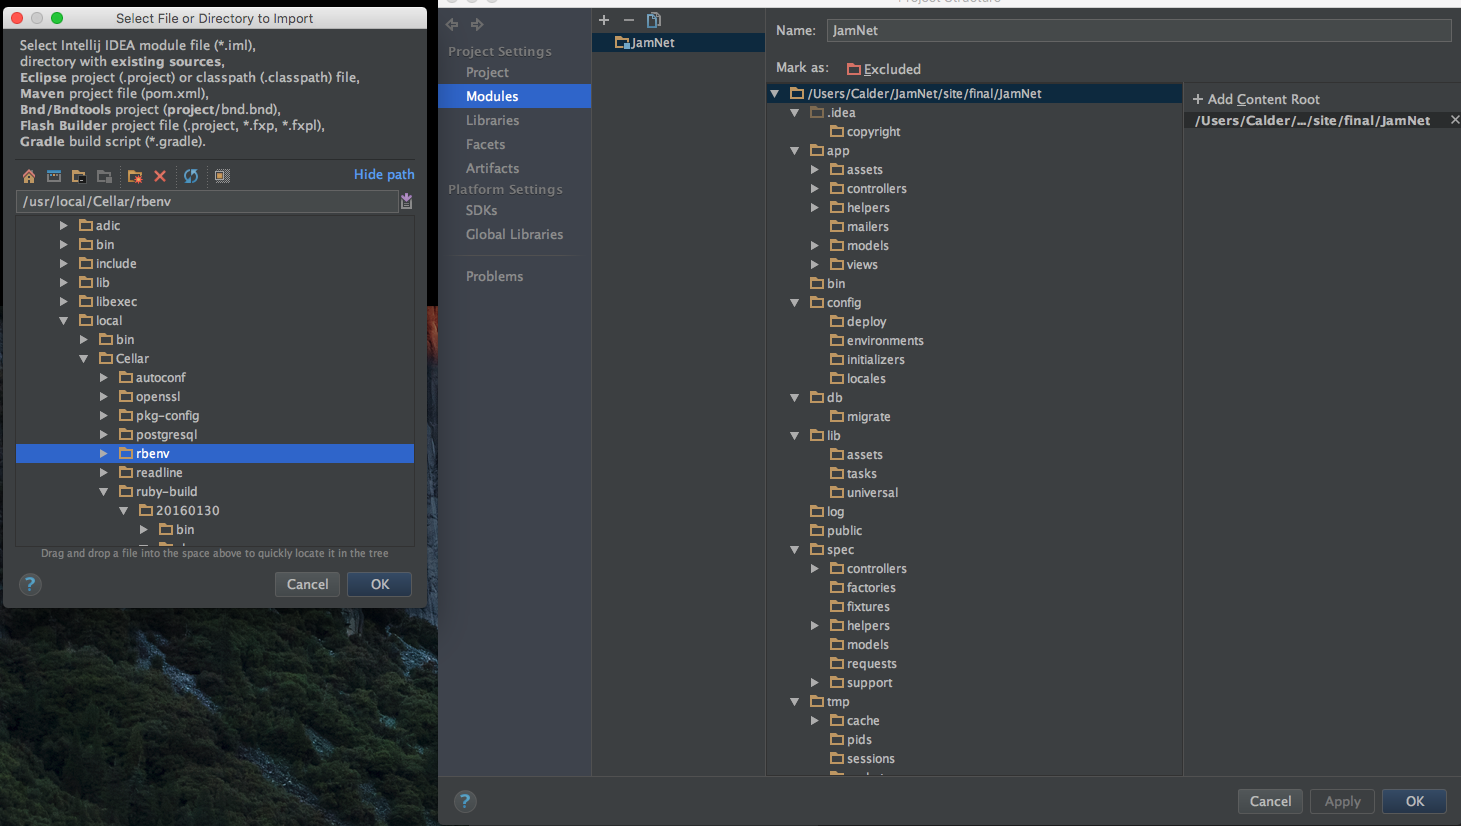1461x826 pixels.
Task: Open Libraries settings section
Action: tap(492, 120)
